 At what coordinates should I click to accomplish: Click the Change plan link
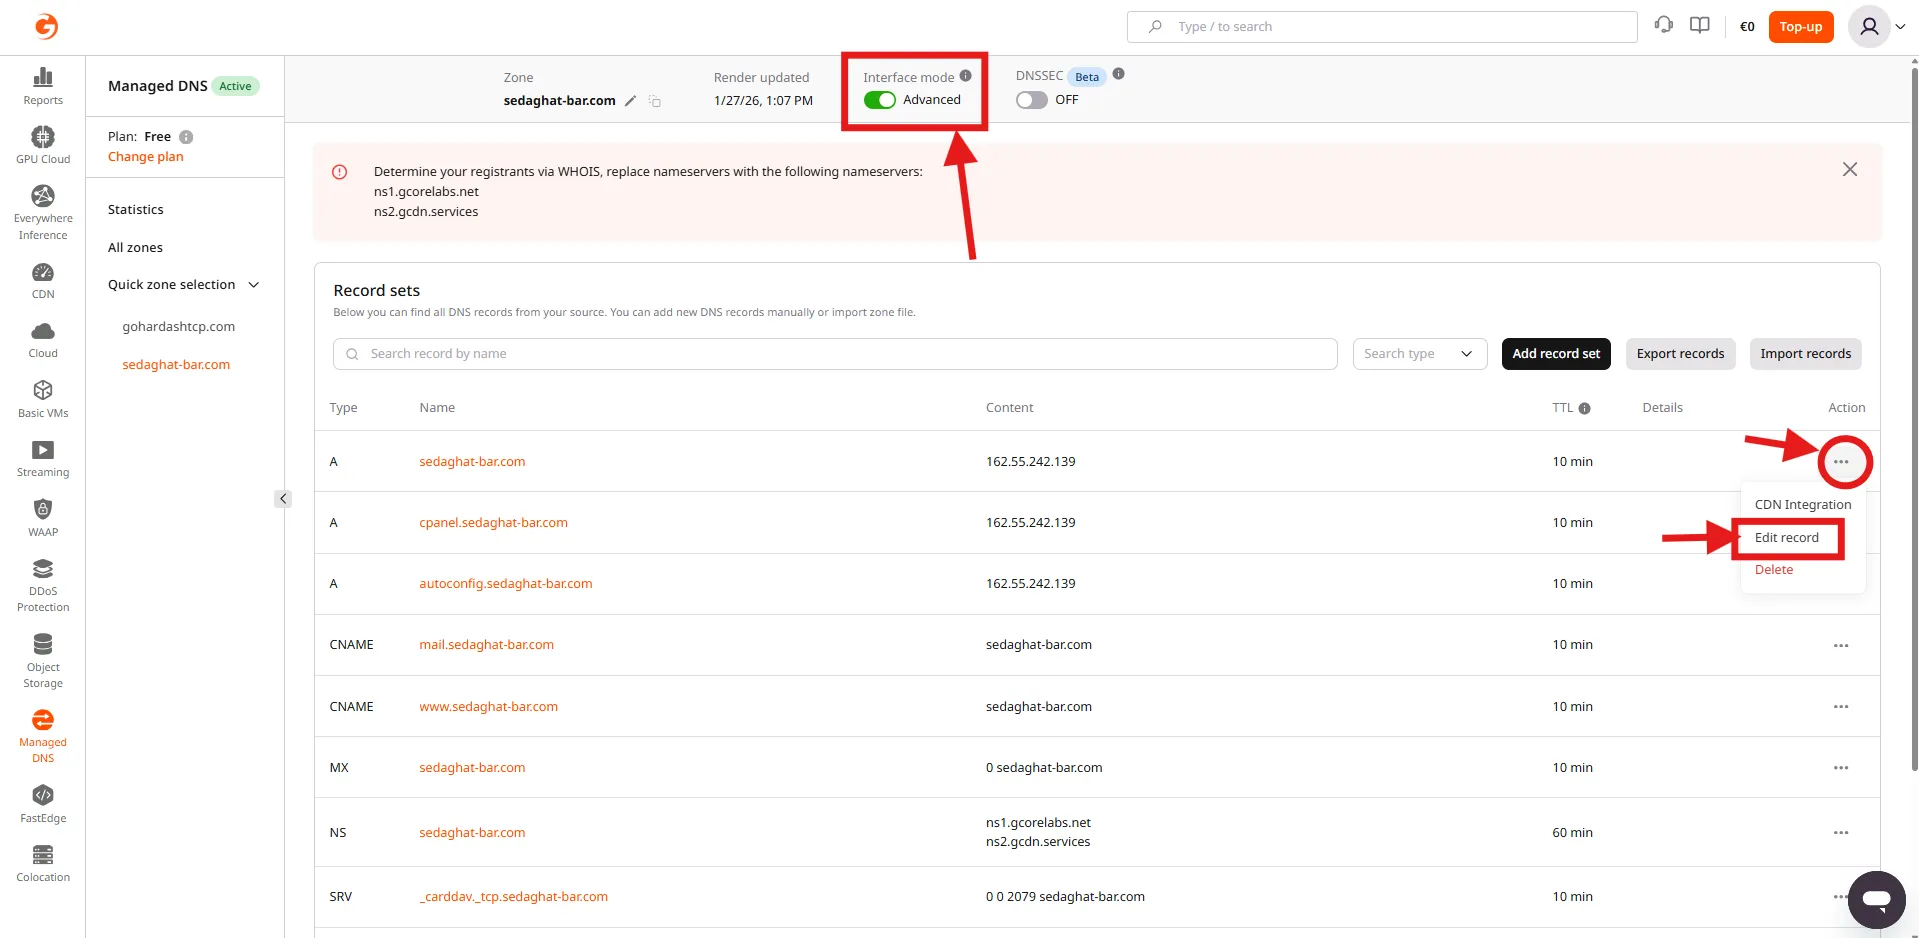point(146,157)
